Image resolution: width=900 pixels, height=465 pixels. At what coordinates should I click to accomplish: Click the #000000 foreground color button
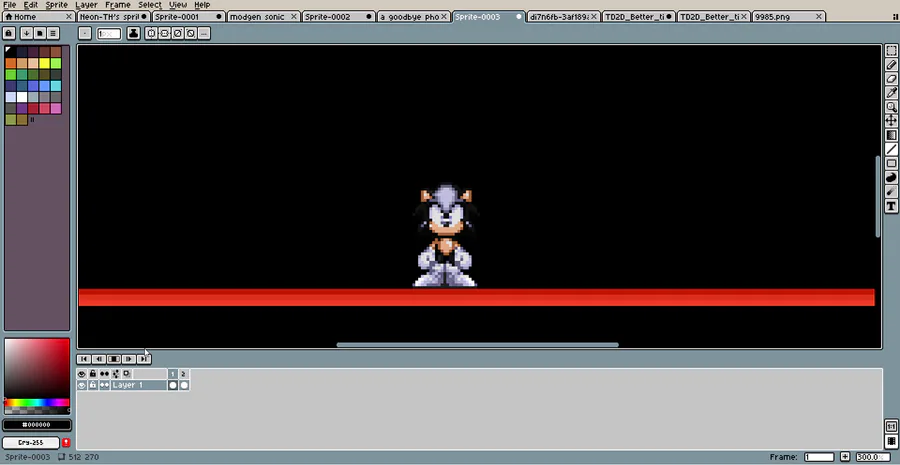pos(37,425)
